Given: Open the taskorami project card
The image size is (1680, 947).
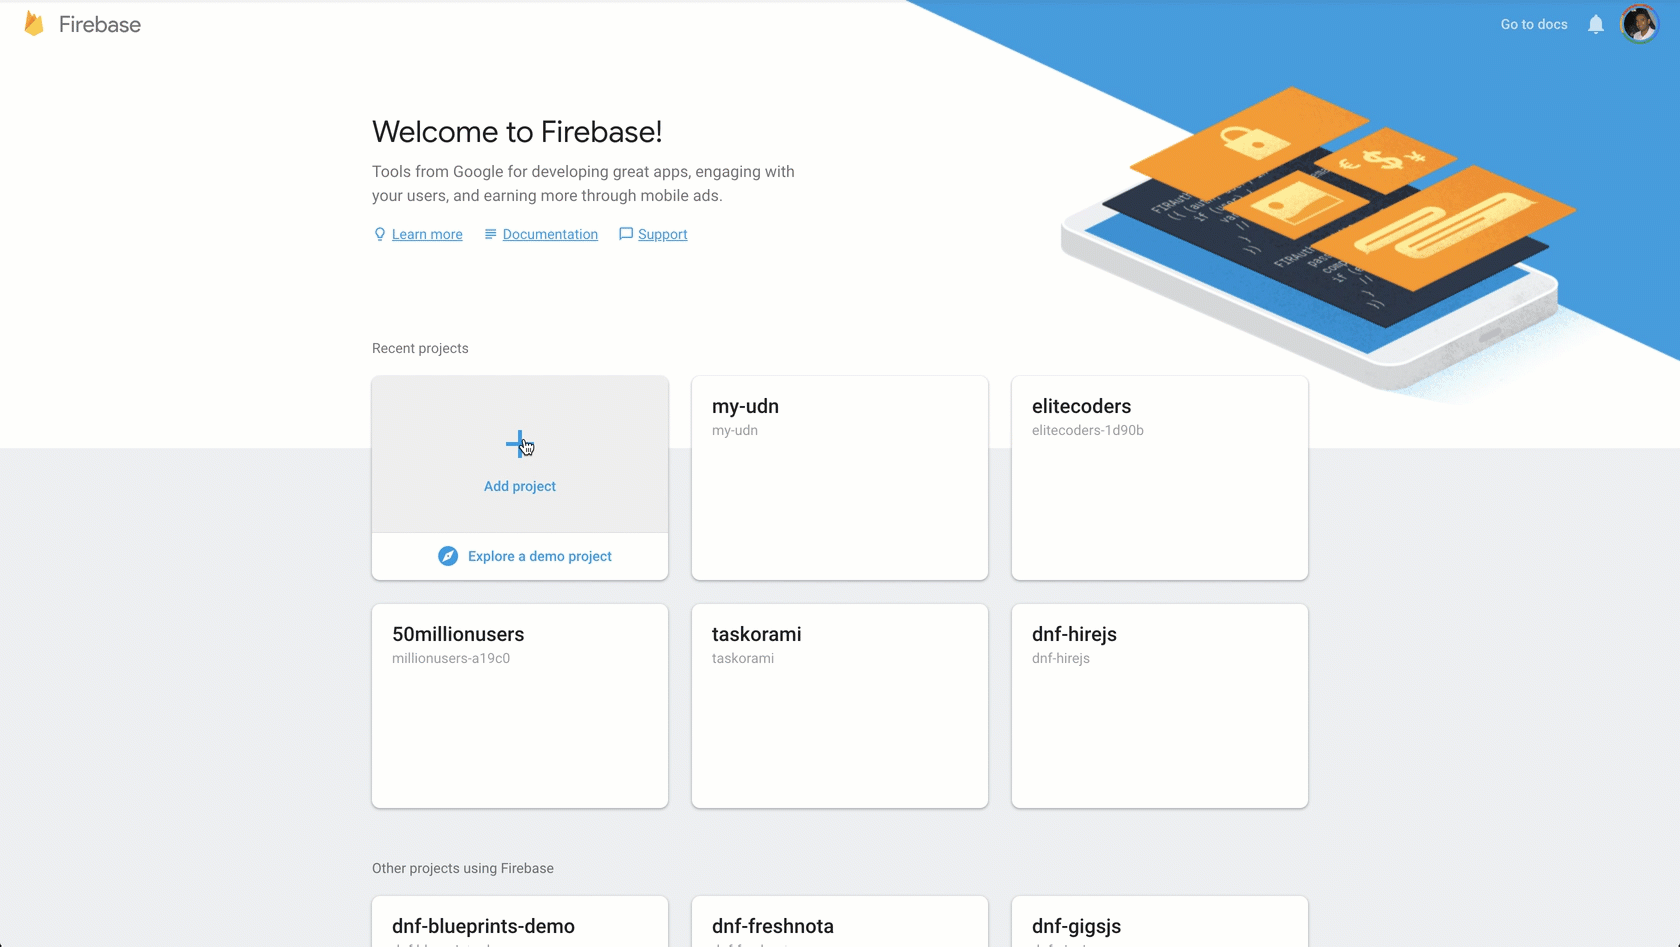Looking at the screenshot, I should tap(840, 706).
